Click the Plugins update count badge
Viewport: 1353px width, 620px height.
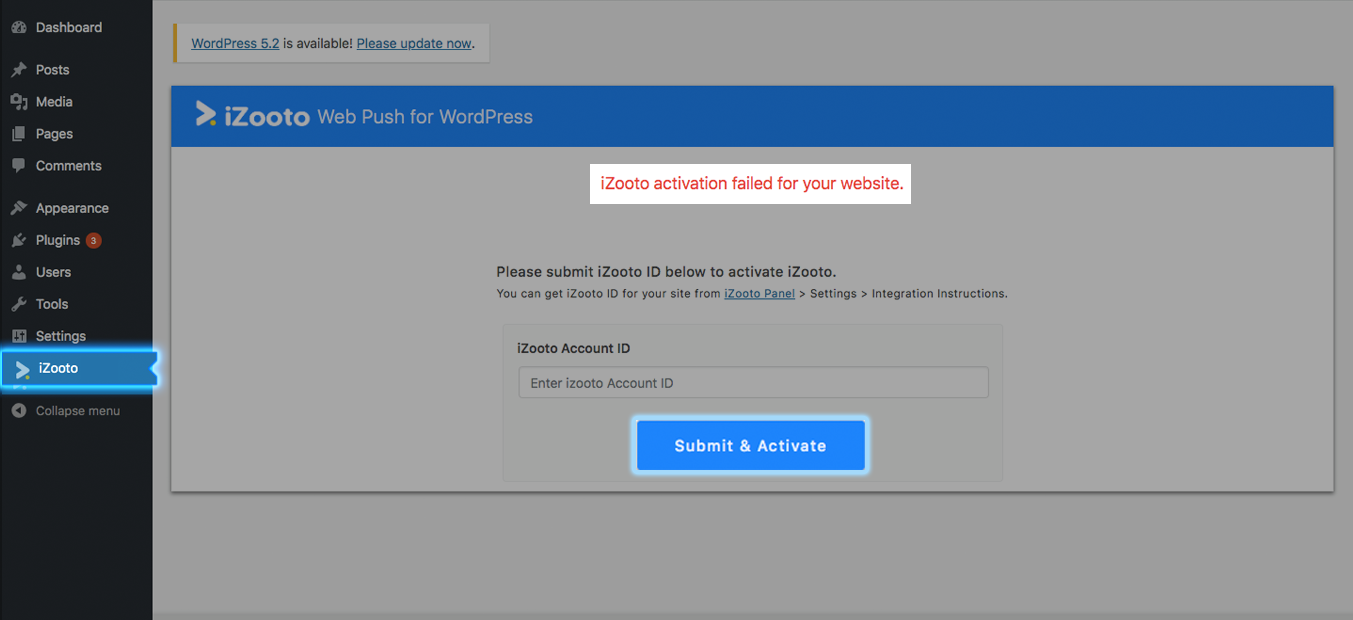[x=93, y=240]
